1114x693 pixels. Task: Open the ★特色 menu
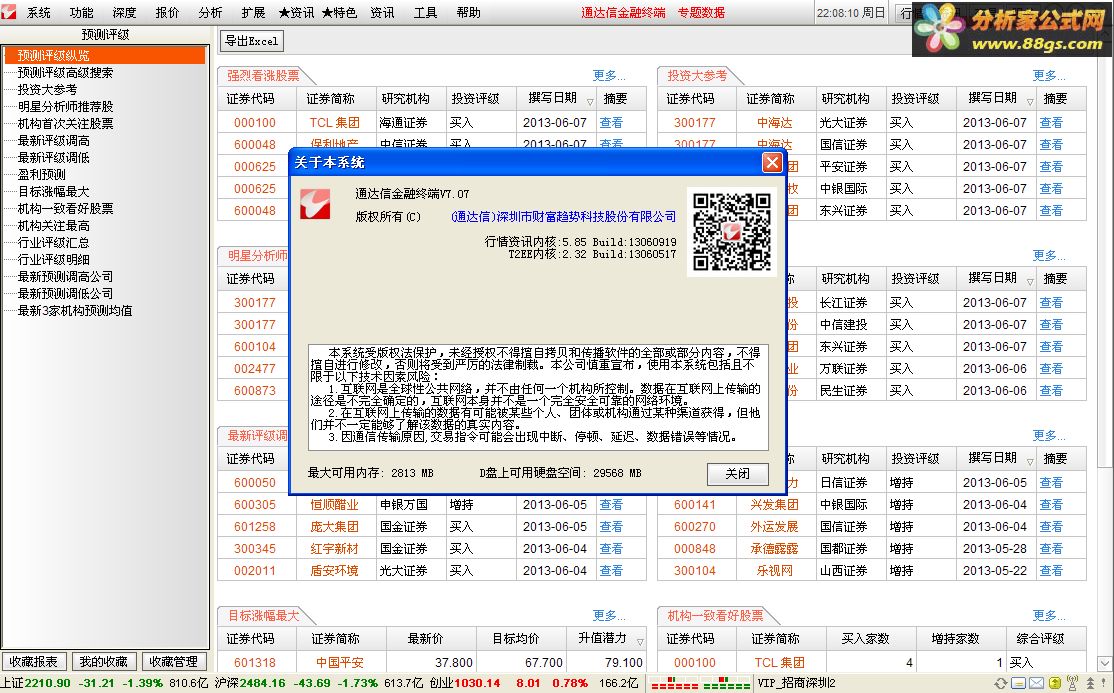pos(339,13)
